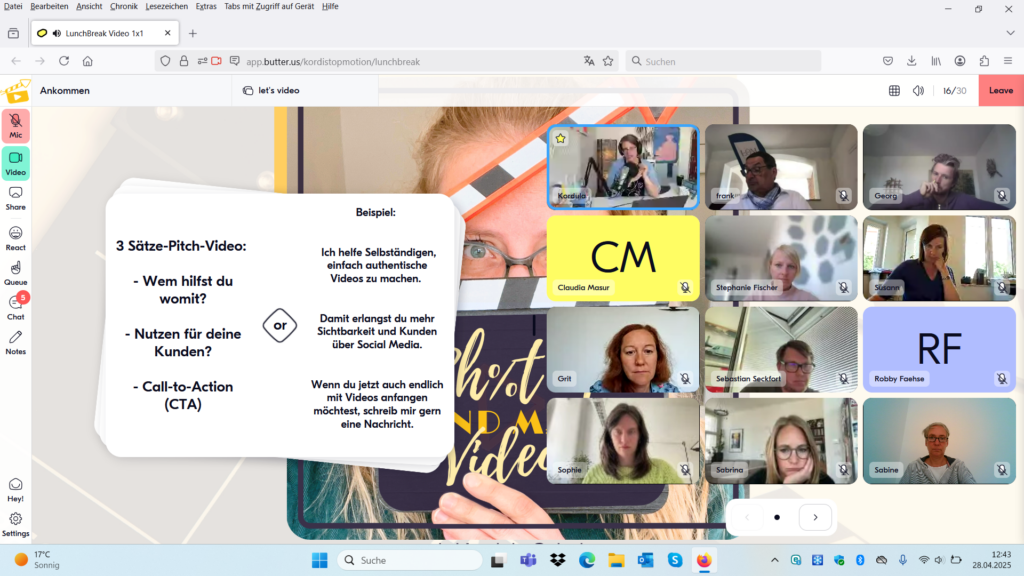Go to next slide arrow
This screenshot has height=576, width=1024.
tap(815, 517)
